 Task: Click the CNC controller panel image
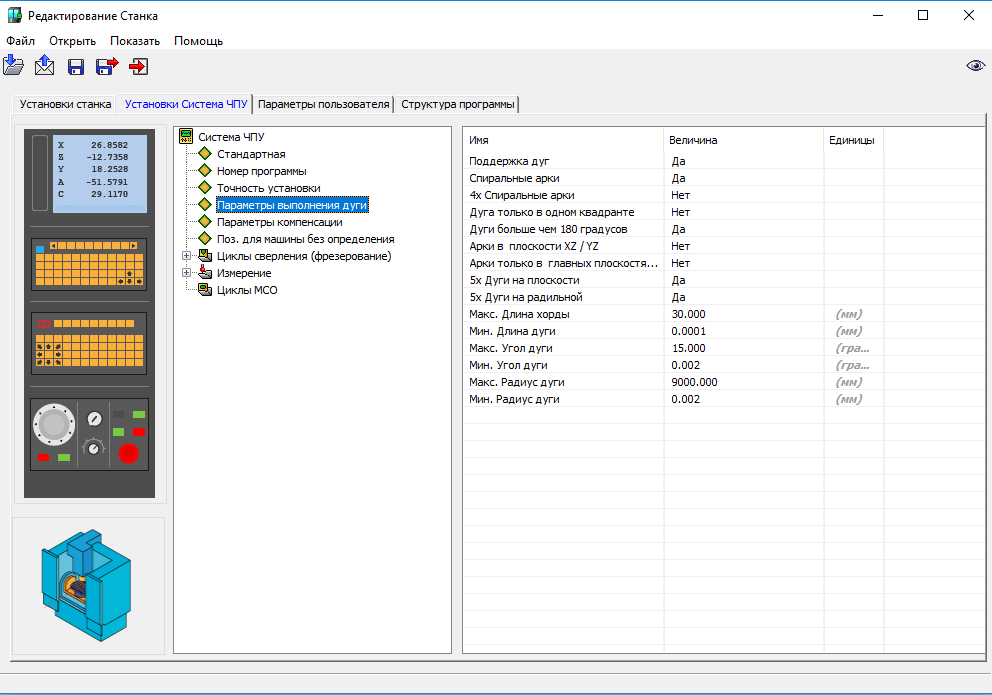coord(89,314)
